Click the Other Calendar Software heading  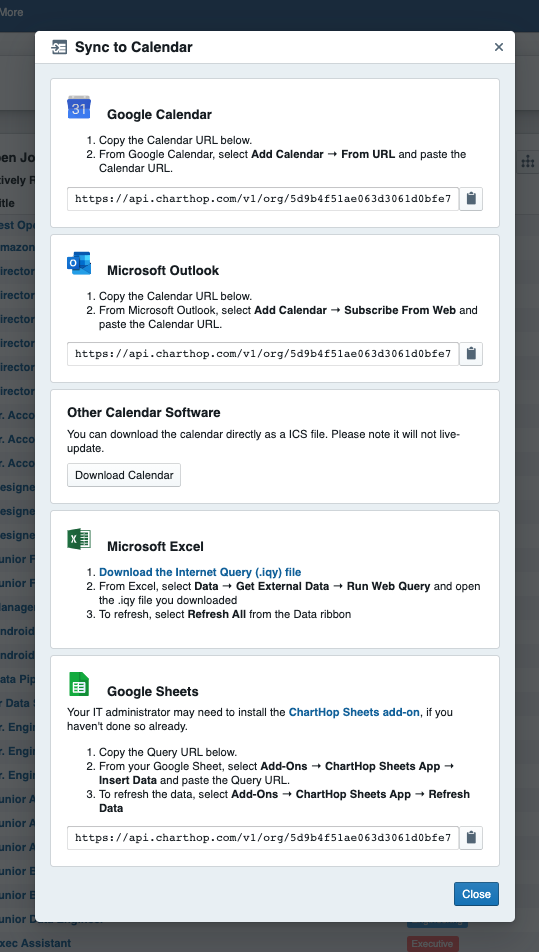pos(144,413)
